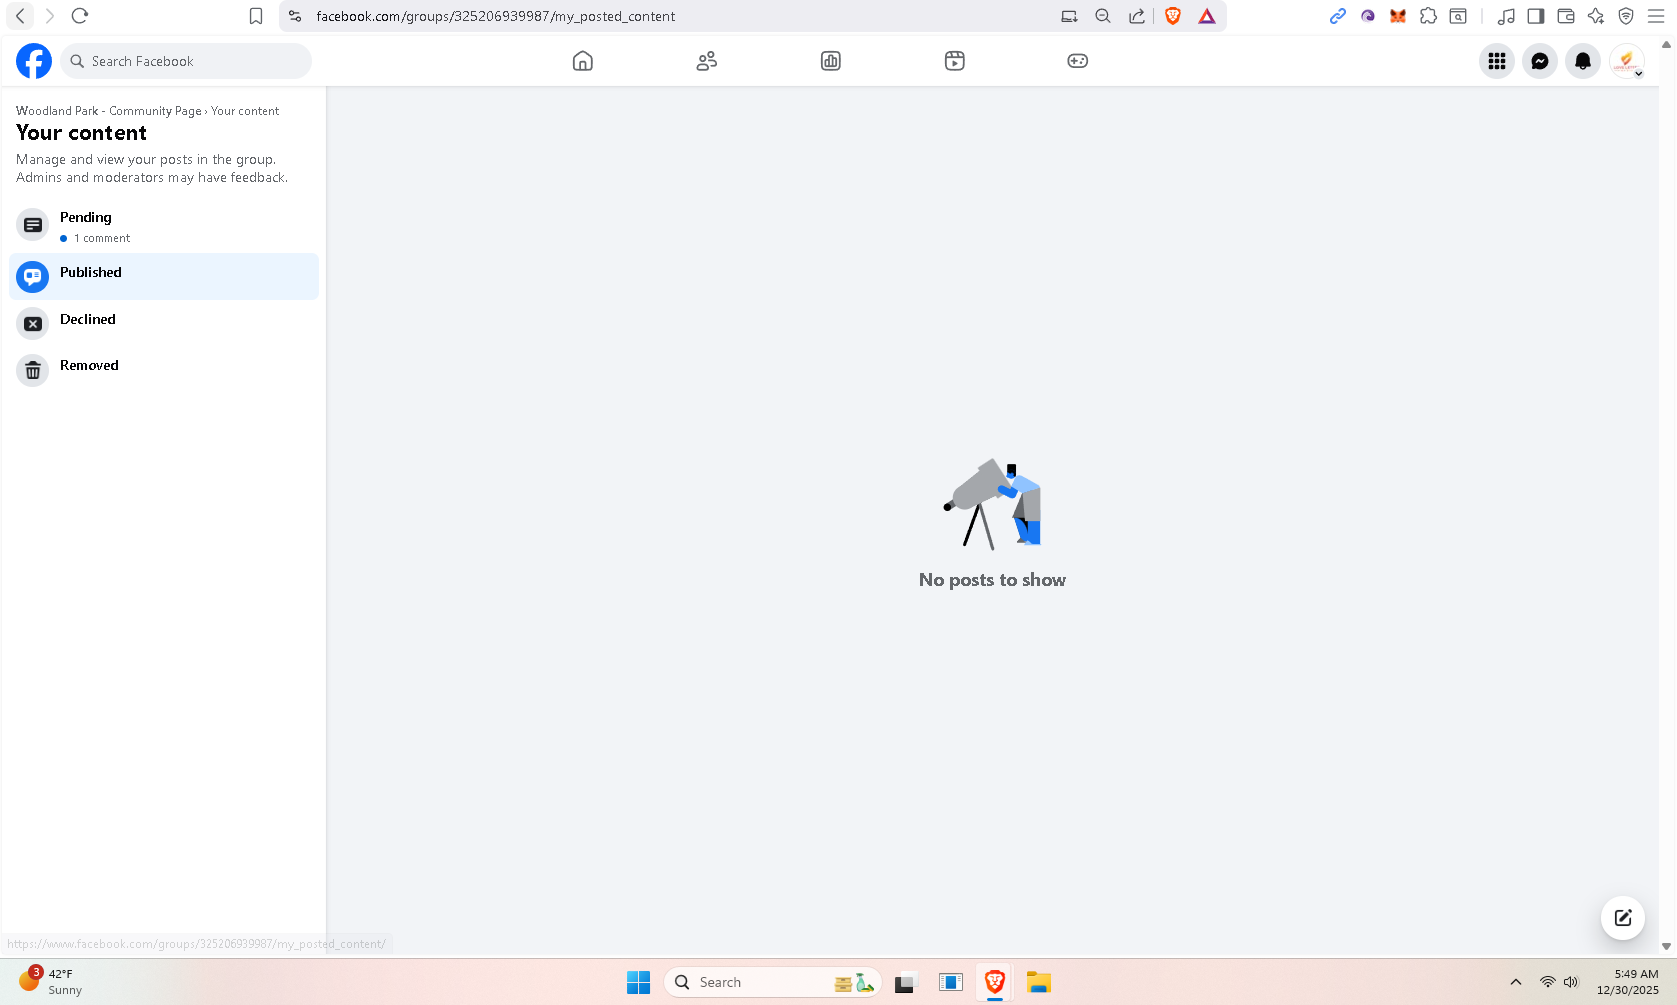Image resolution: width=1677 pixels, height=1005 pixels.
Task: Open Windows Start menu
Action: [x=638, y=982]
